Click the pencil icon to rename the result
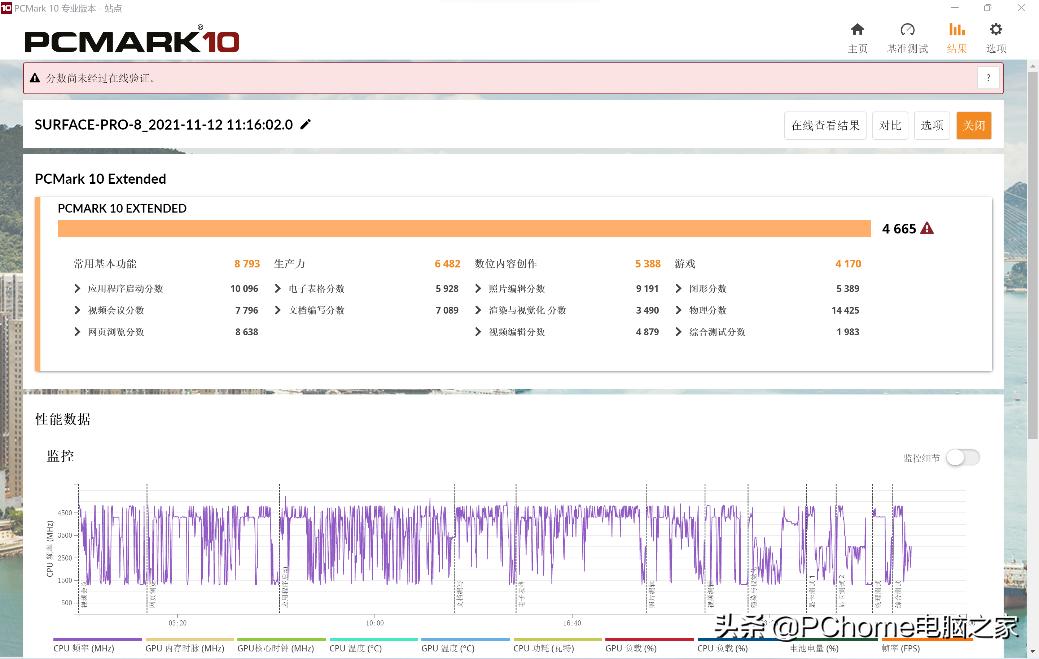1039x659 pixels. [x=305, y=125]
